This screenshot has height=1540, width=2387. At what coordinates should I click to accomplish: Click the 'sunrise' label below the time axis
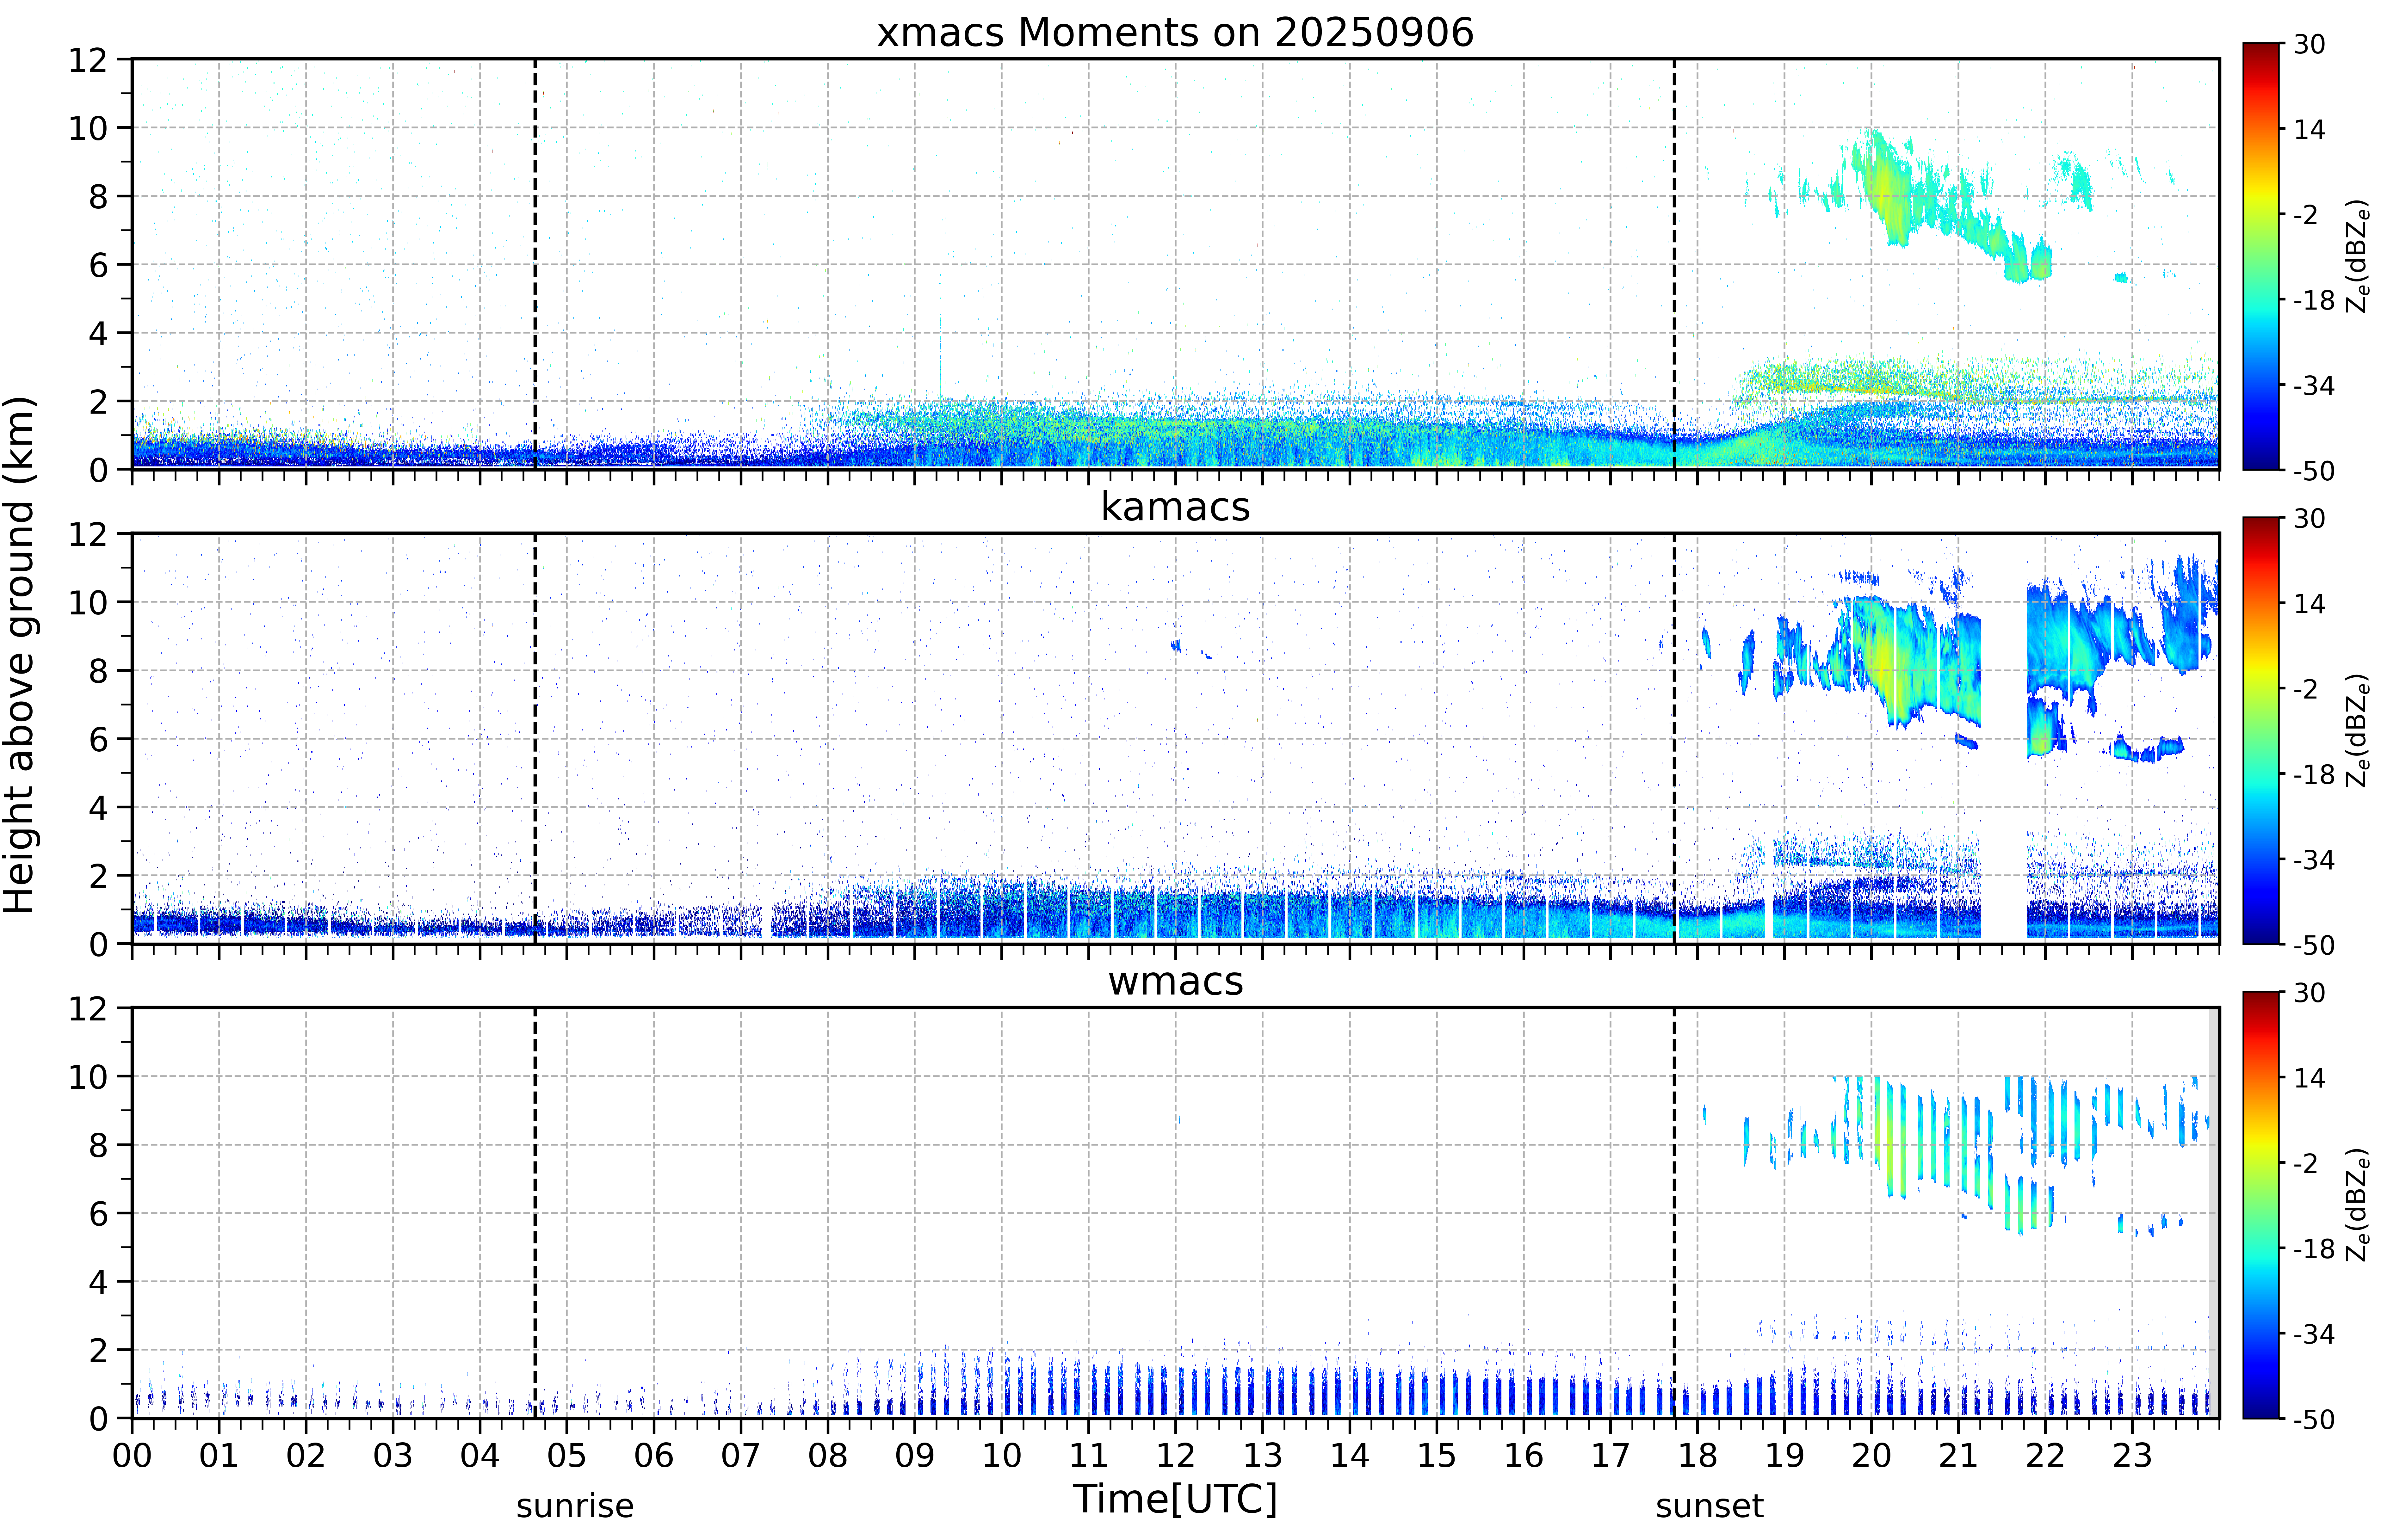coord(575,1506)
